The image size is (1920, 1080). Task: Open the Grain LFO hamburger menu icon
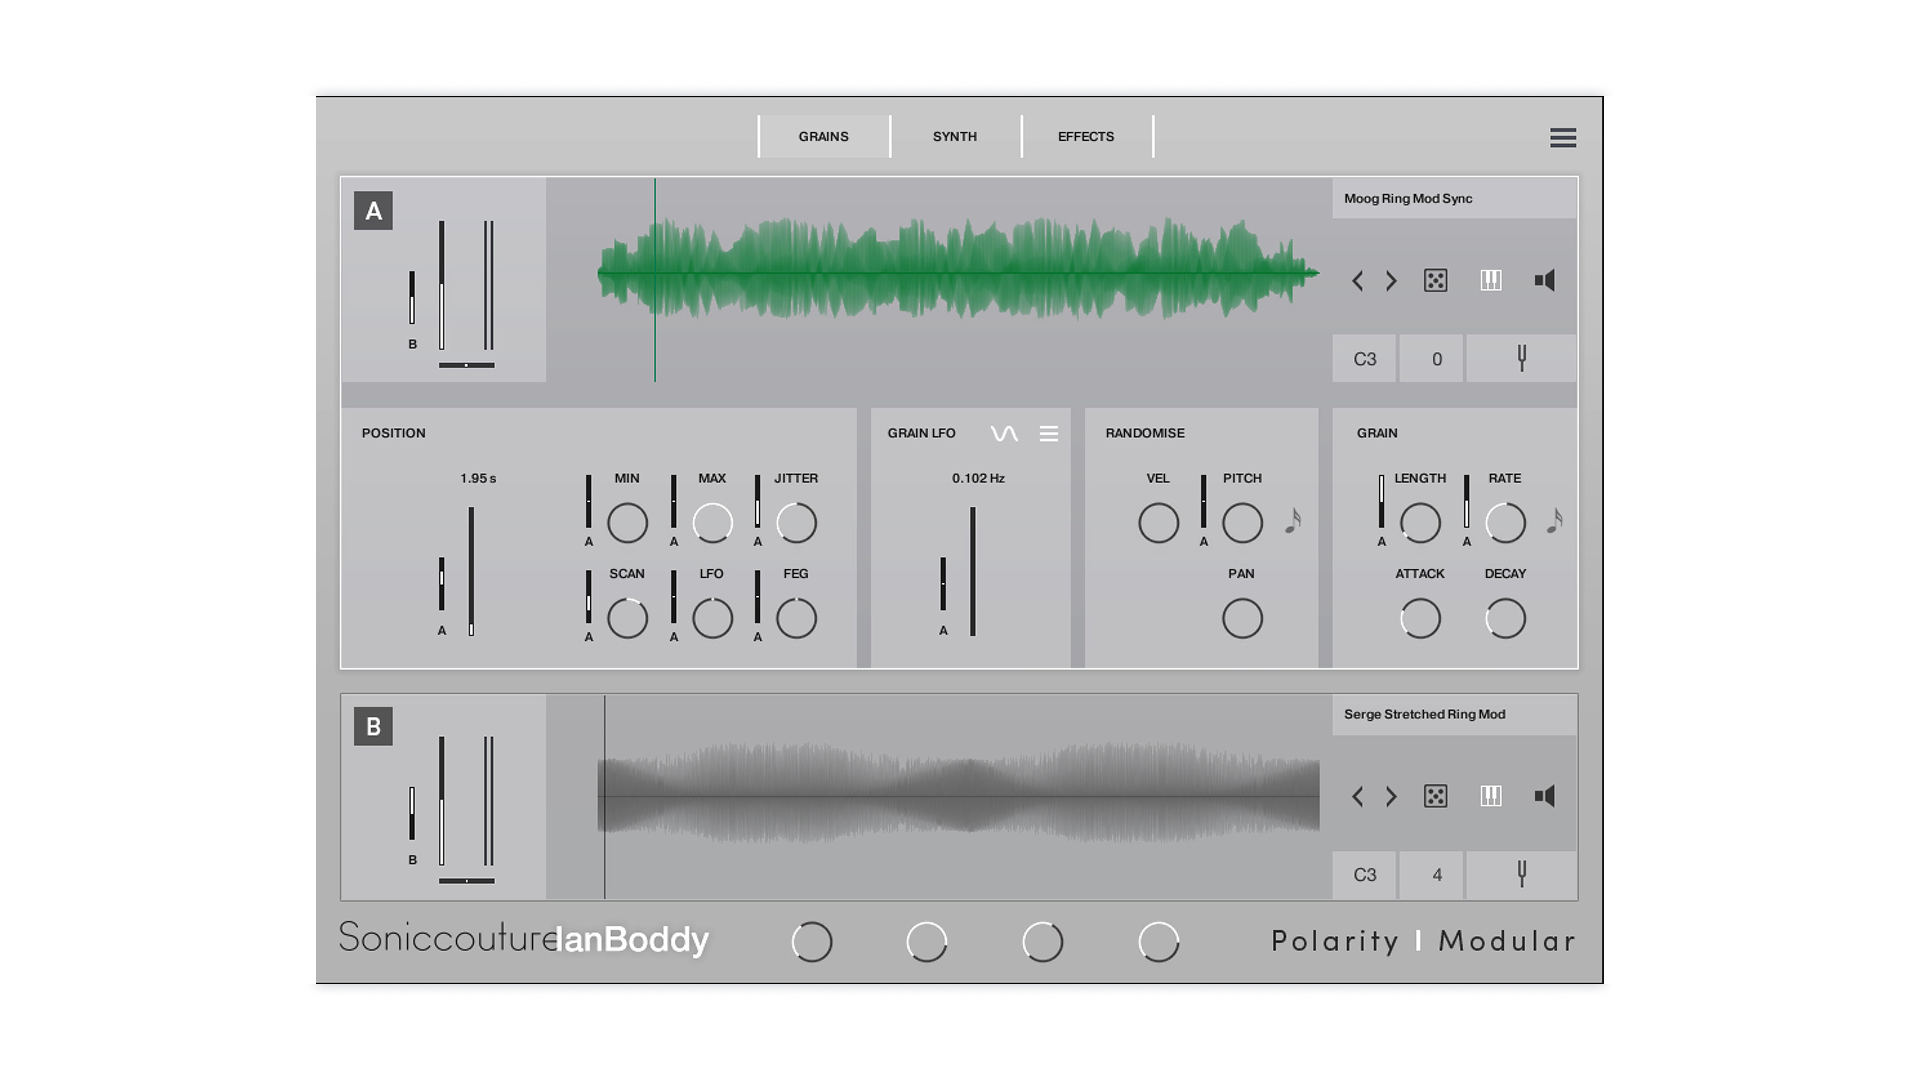click(x=1049, y=433)
